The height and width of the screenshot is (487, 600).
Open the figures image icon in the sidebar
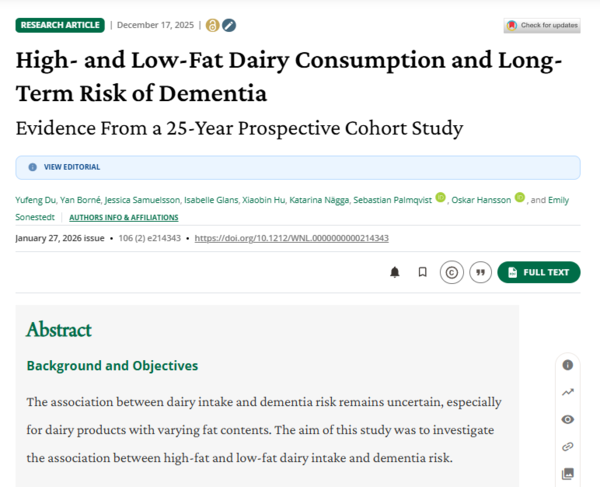[568, 473]
